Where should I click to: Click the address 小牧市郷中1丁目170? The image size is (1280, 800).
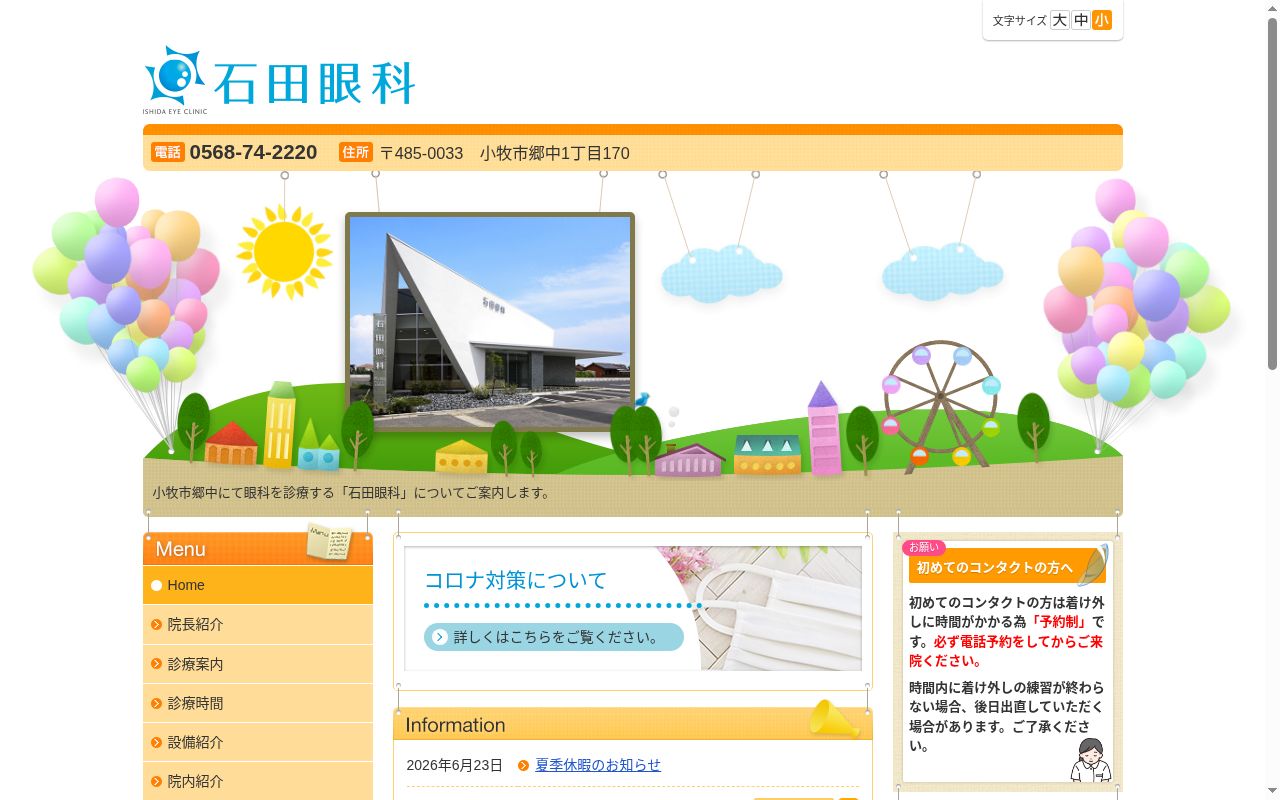pos(555,153)
